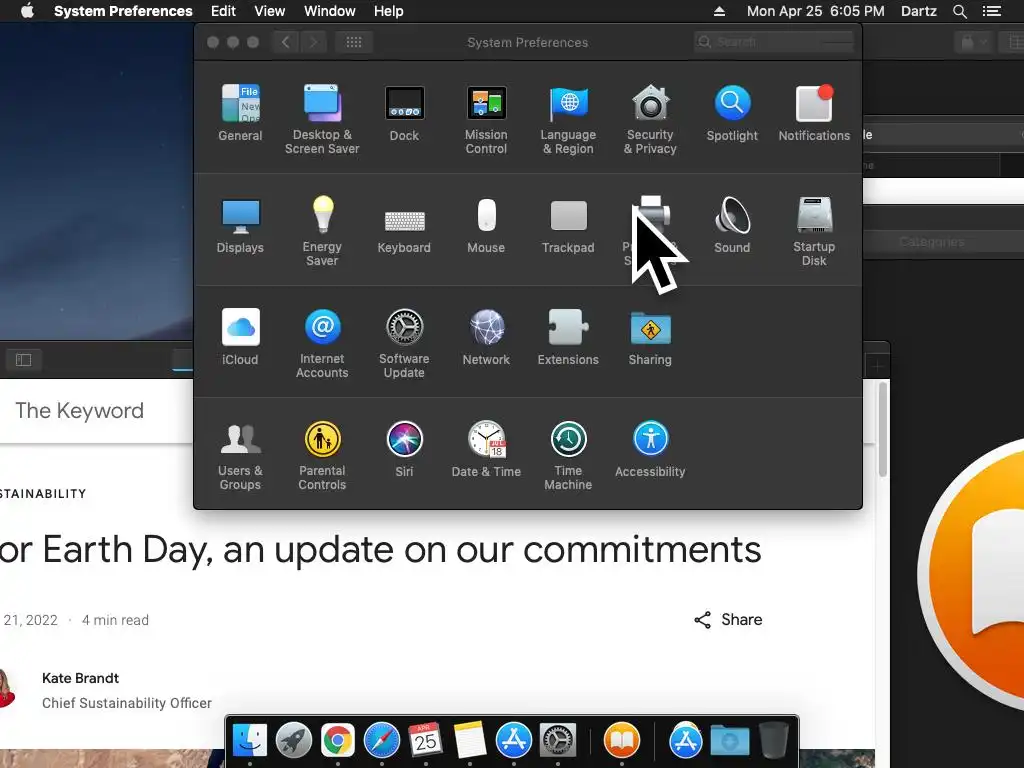Screen dimensions: 1024x768
Task: Open Parental Controls preferences
Action: tap(322, 455)
